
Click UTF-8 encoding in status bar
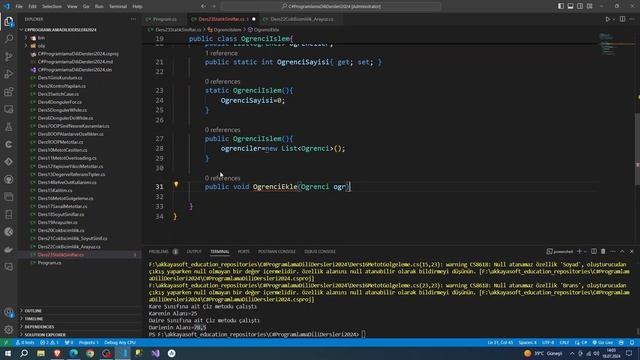pos(548,342)
